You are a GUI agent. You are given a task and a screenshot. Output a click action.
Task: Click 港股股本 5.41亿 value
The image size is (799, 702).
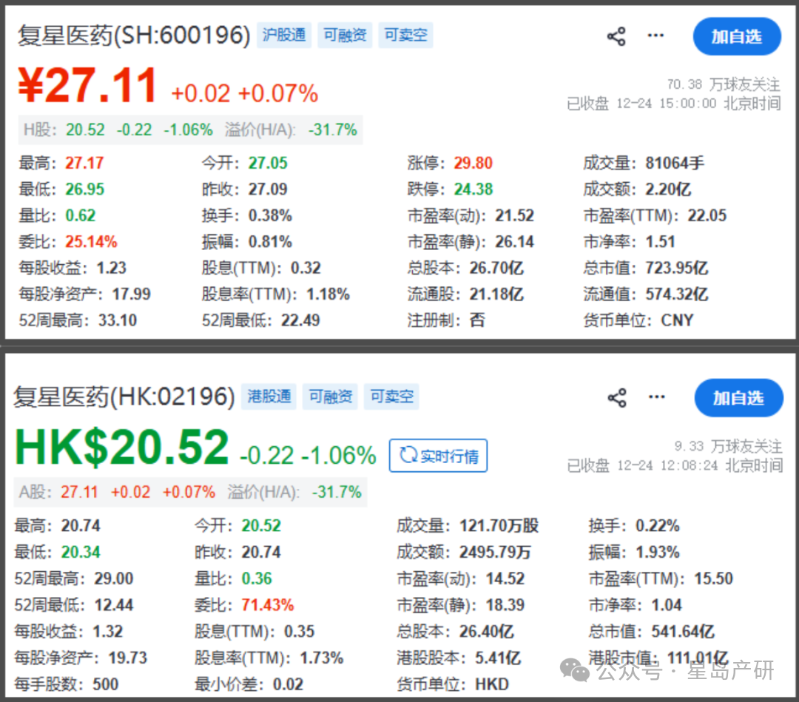coord(498,658)
